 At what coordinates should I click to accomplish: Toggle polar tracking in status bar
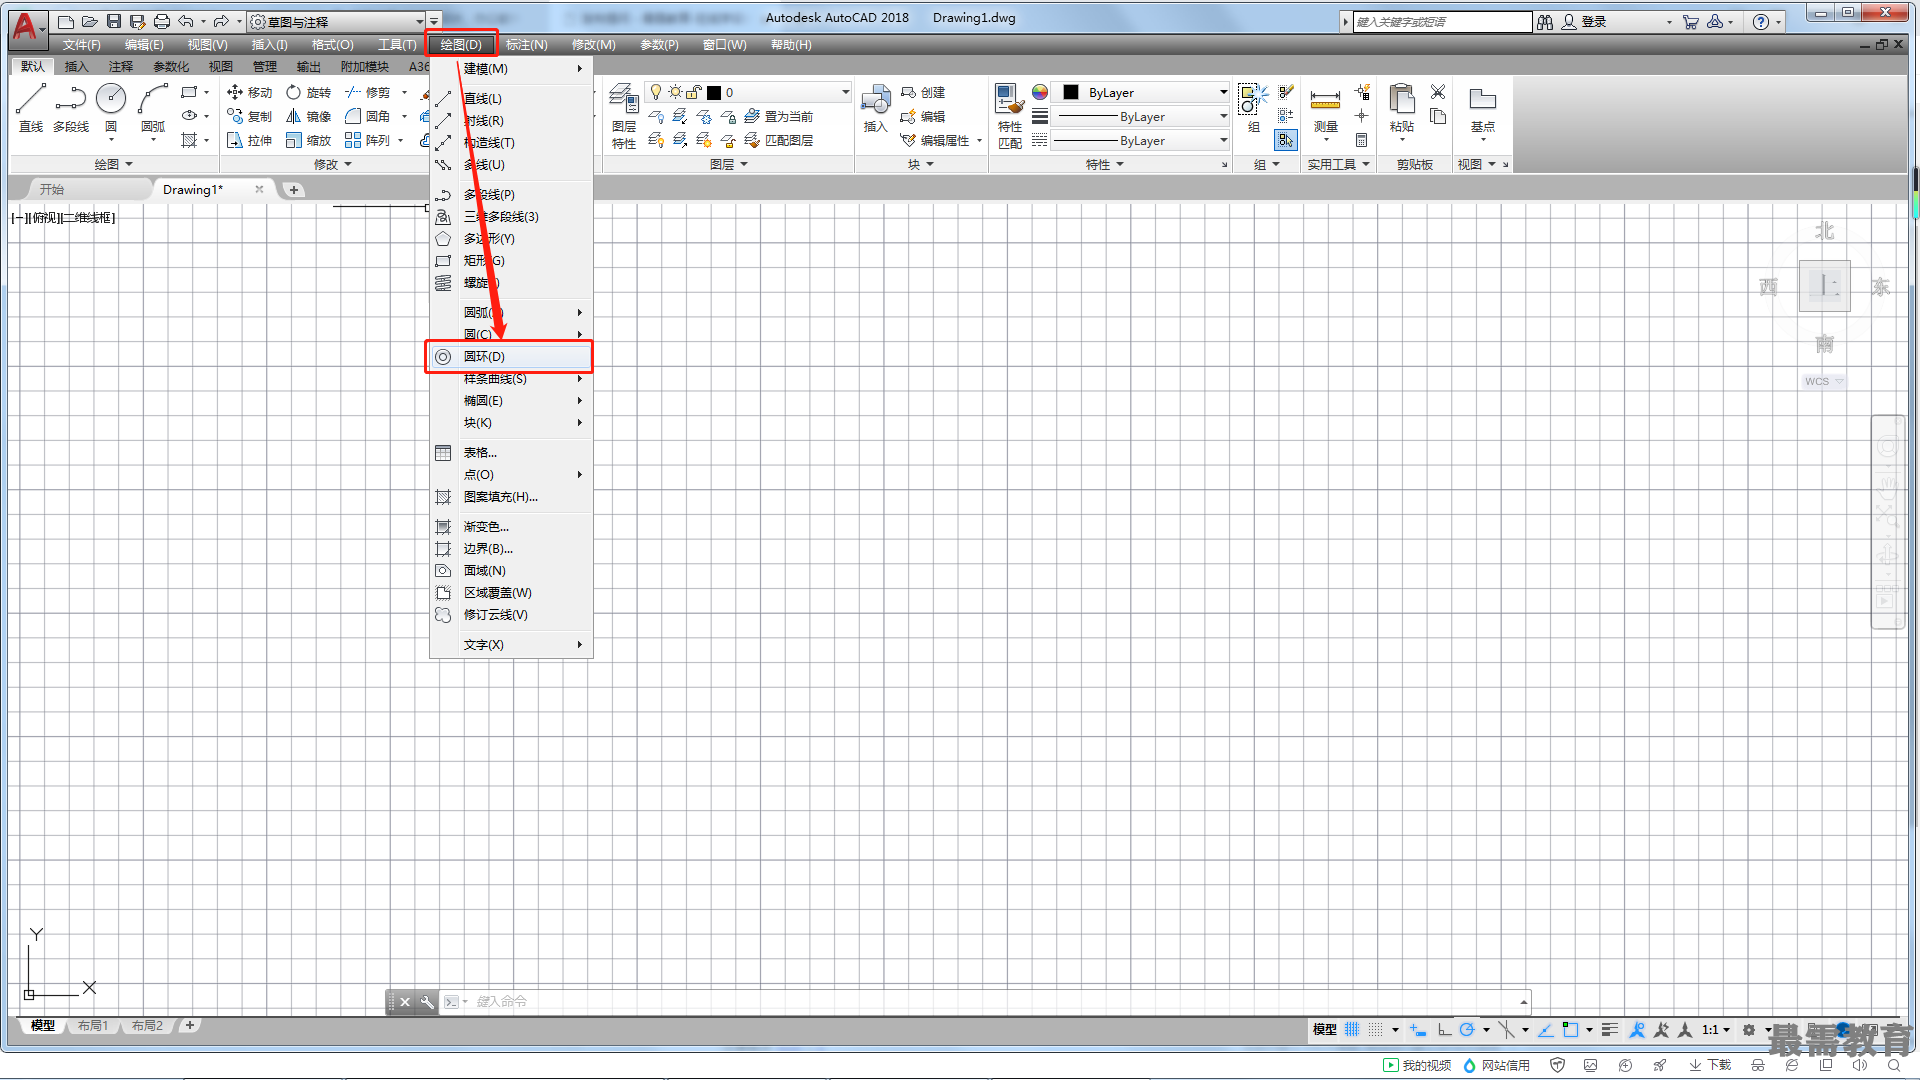[1467, 1029]
